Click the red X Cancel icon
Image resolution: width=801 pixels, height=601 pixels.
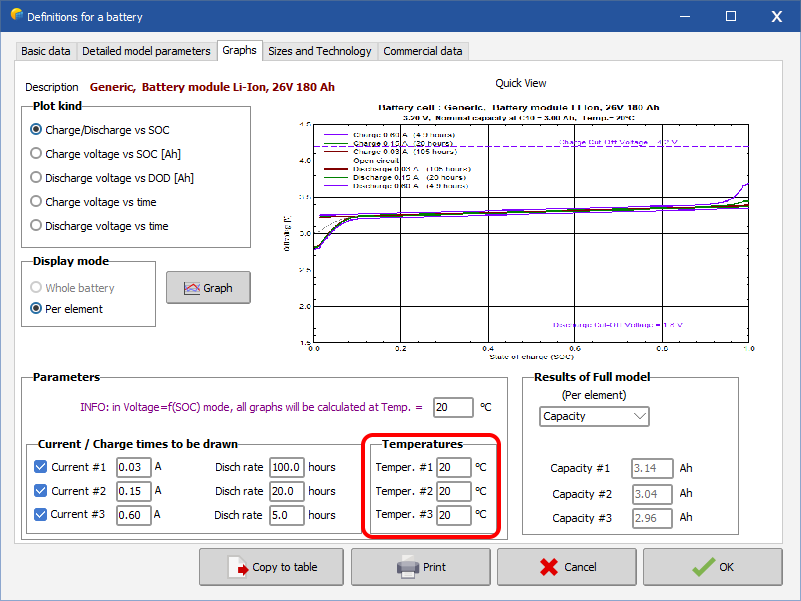549,567
